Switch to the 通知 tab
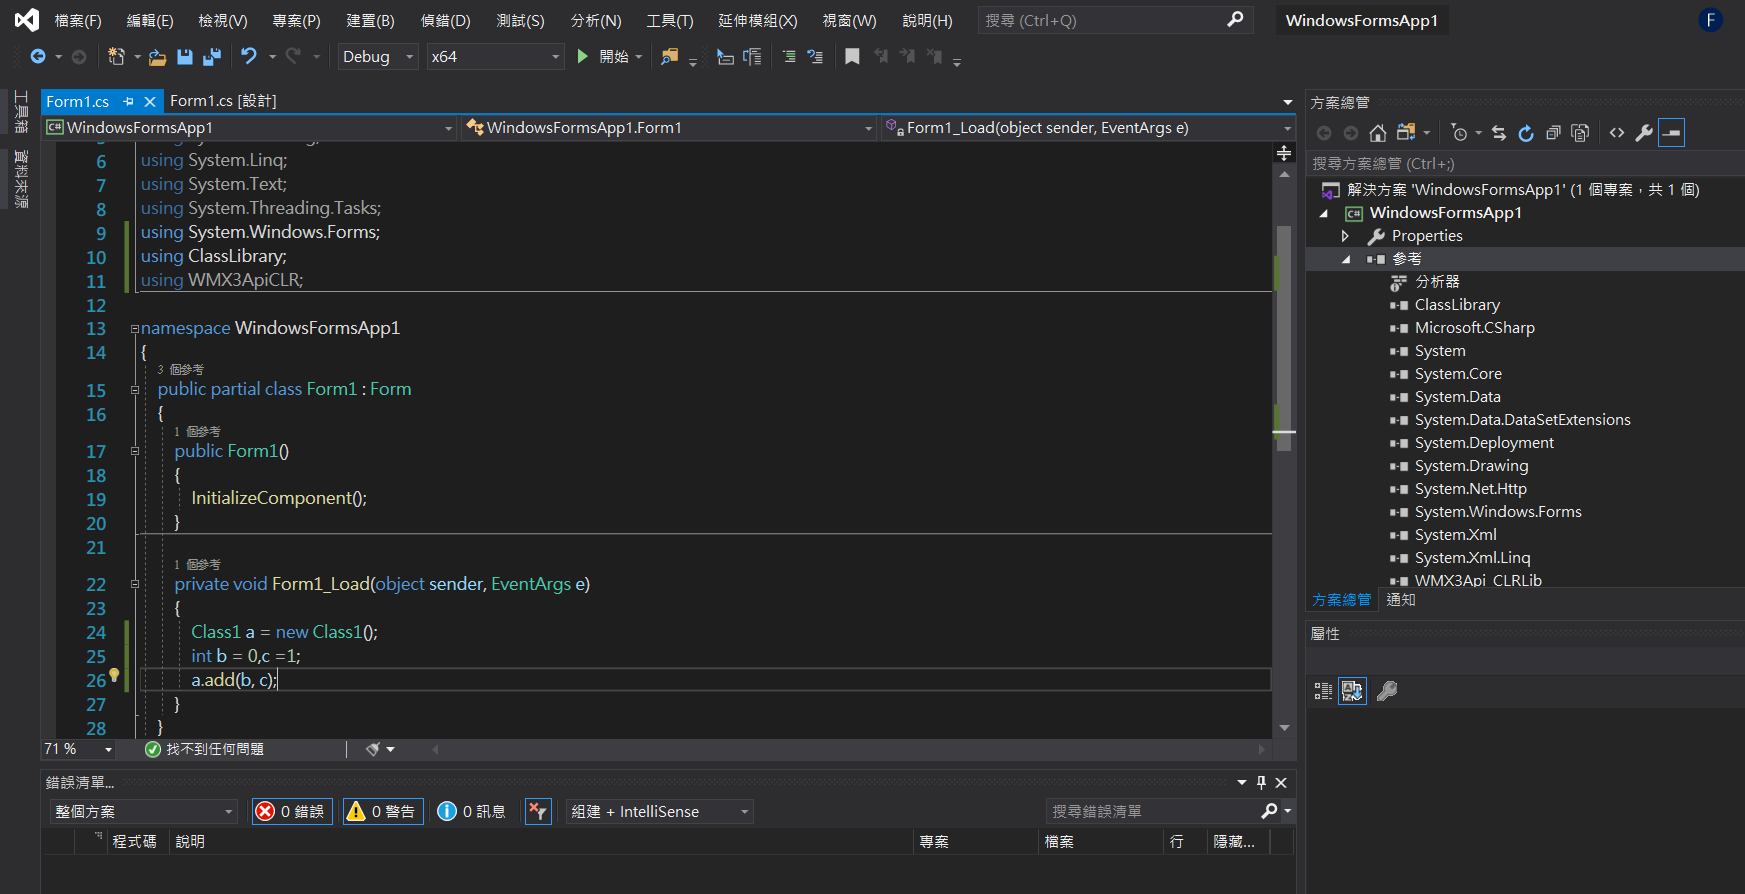Screen dimensions: 1745x894 (x=1401, y=600)
